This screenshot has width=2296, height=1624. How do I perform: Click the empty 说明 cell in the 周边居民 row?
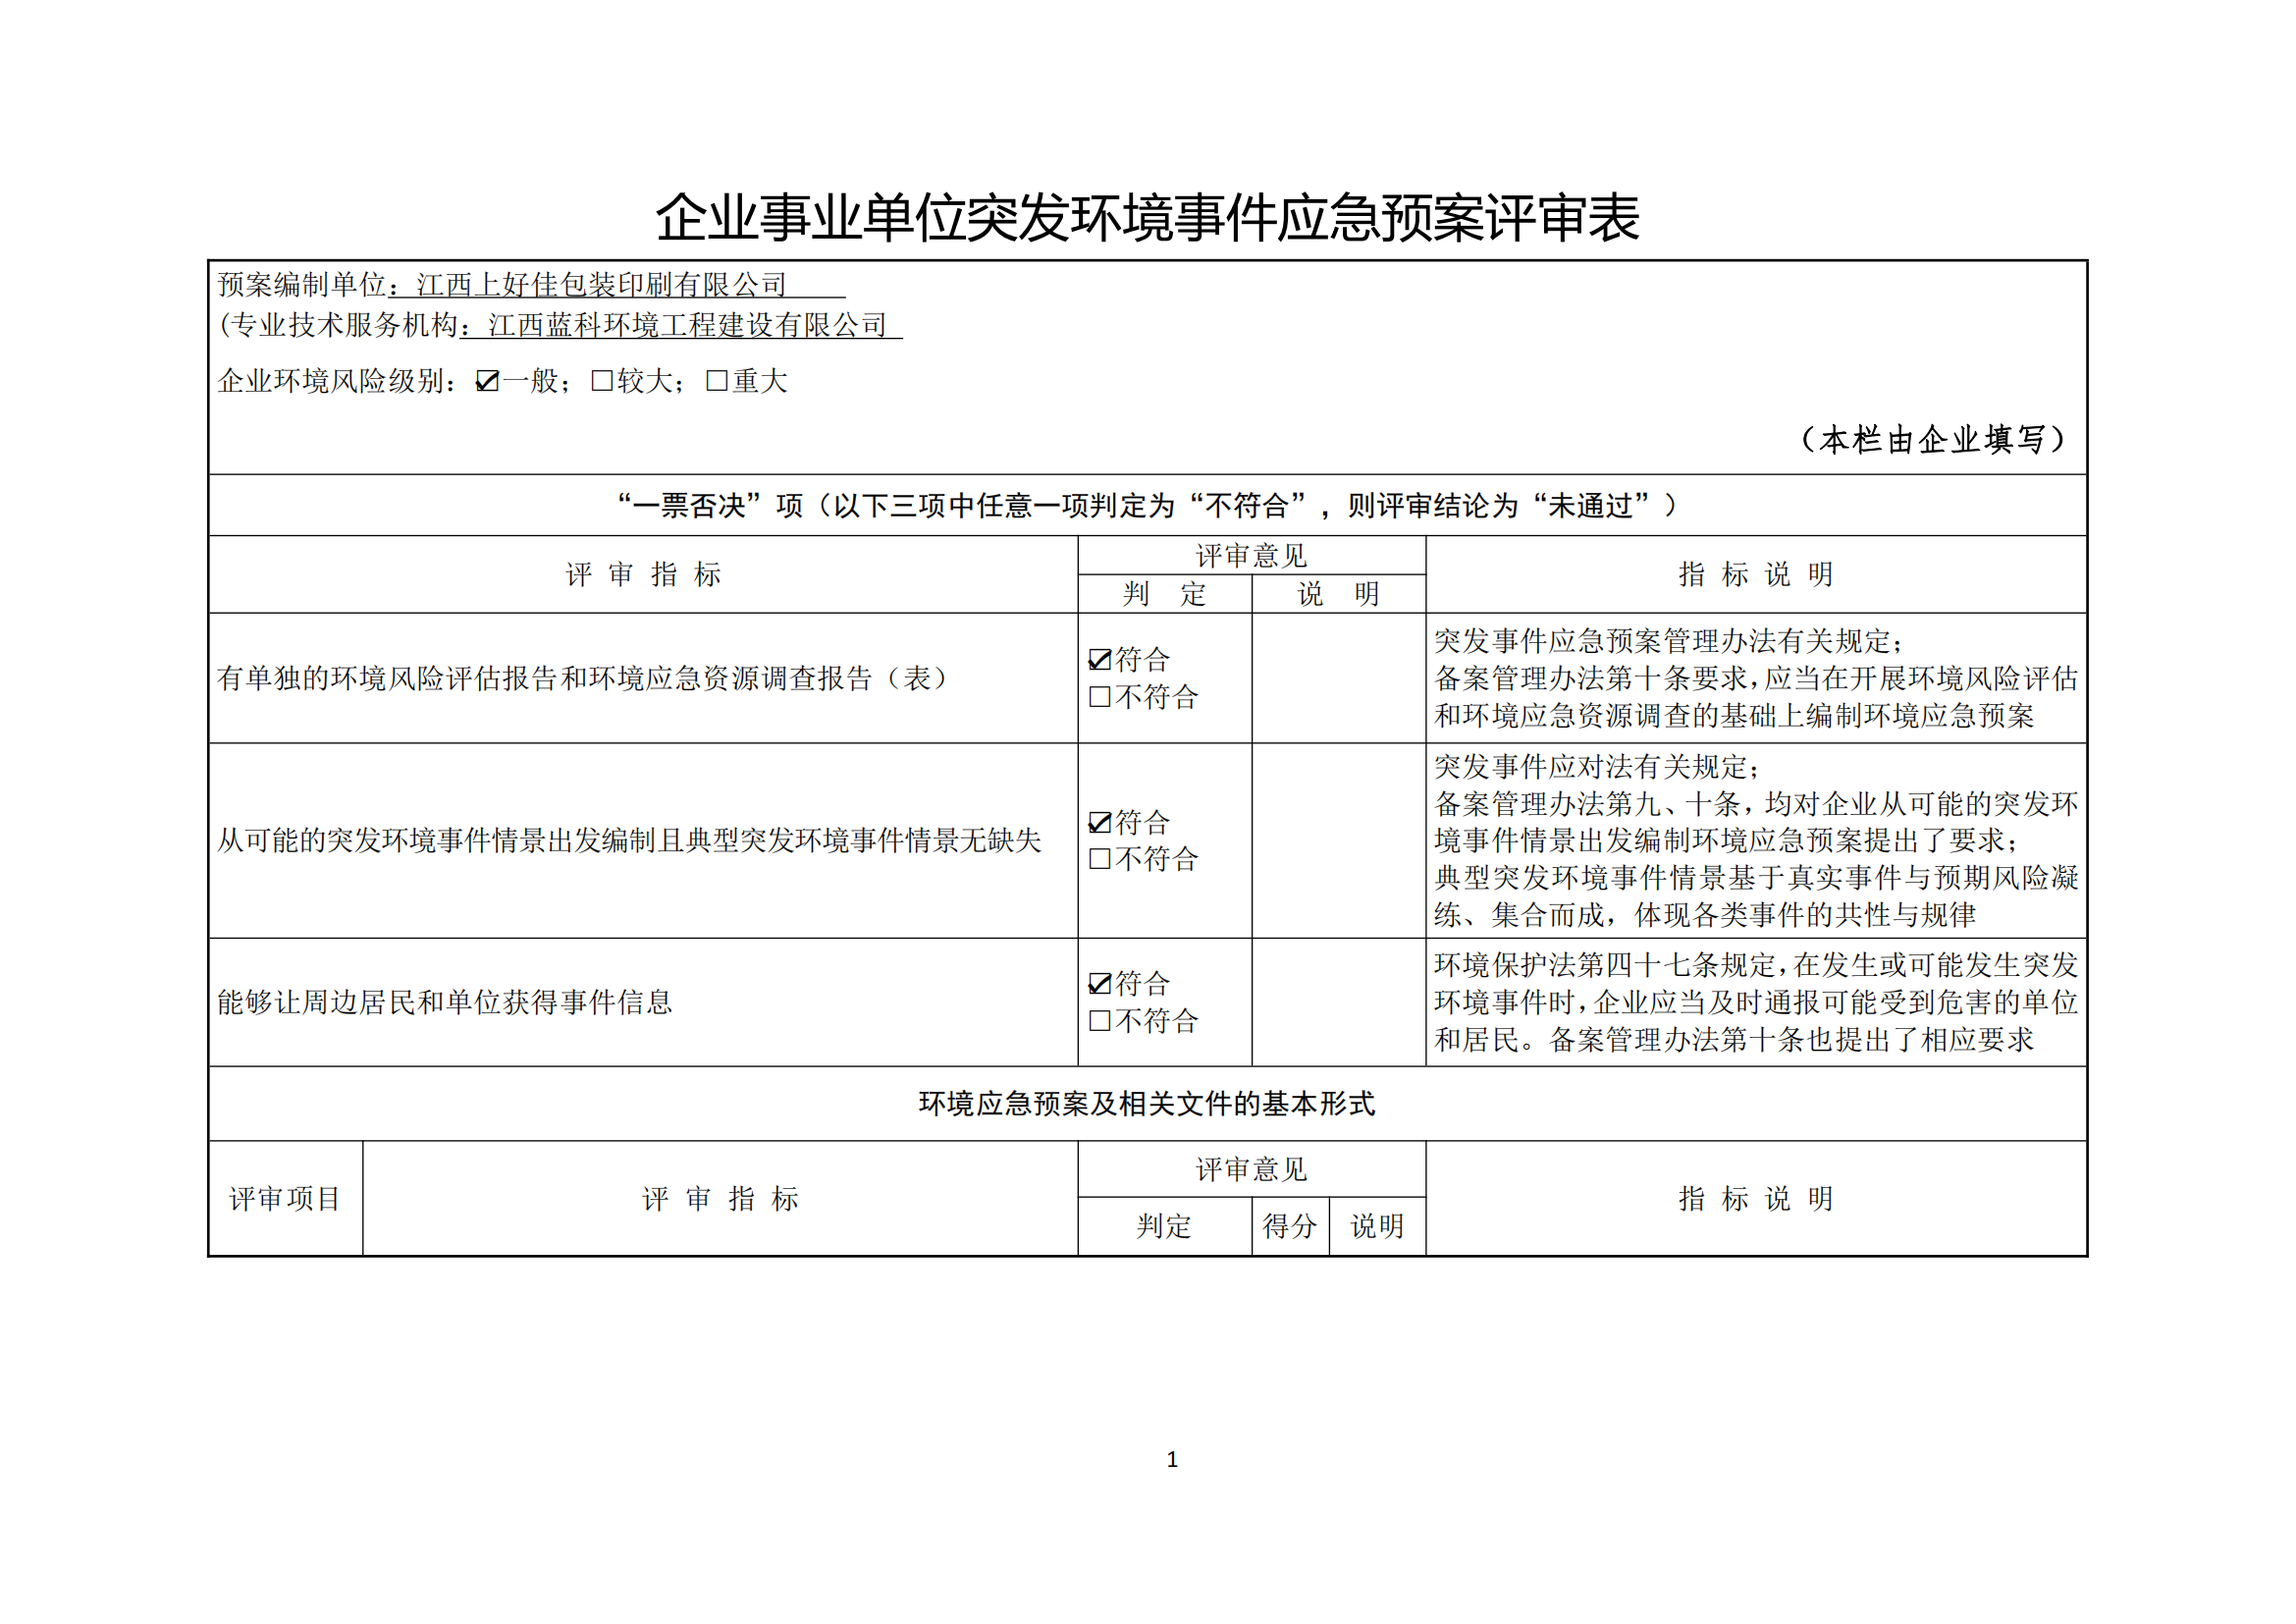(x=1338, y=1002)
